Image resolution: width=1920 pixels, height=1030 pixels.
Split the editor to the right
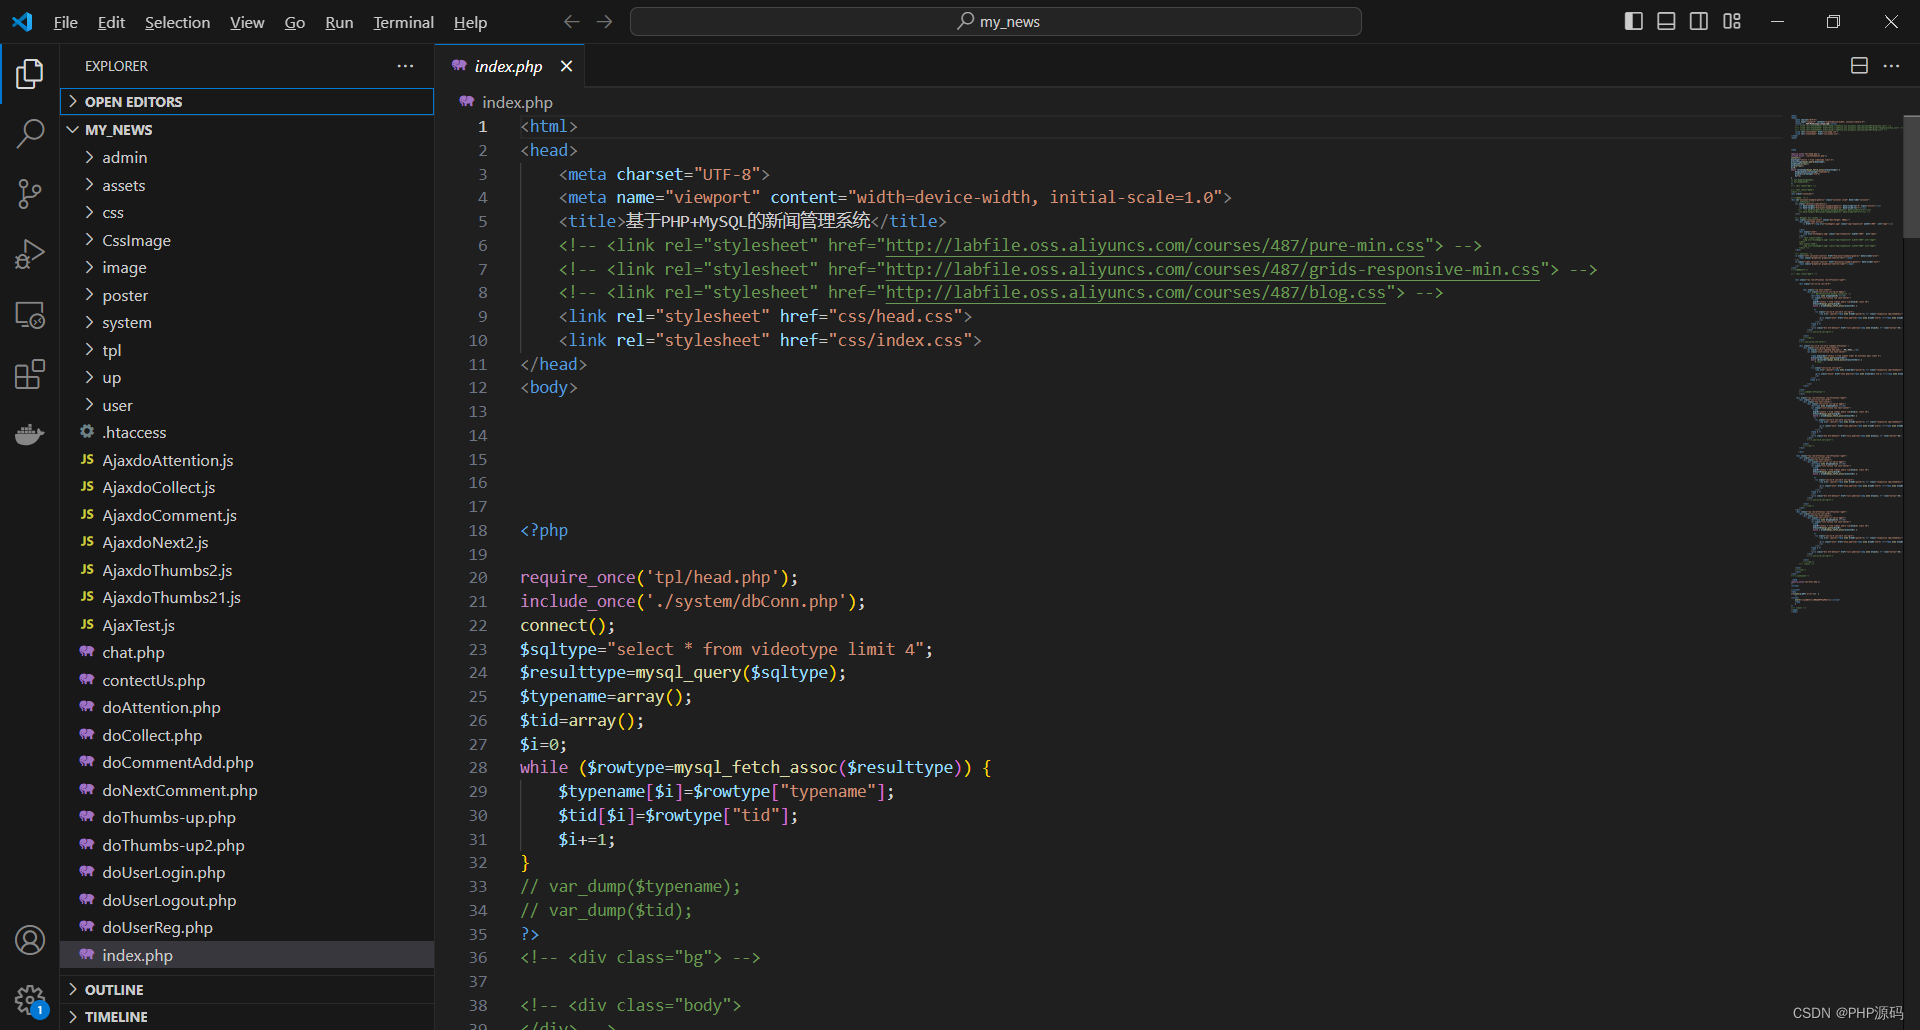click(1859, 66)
